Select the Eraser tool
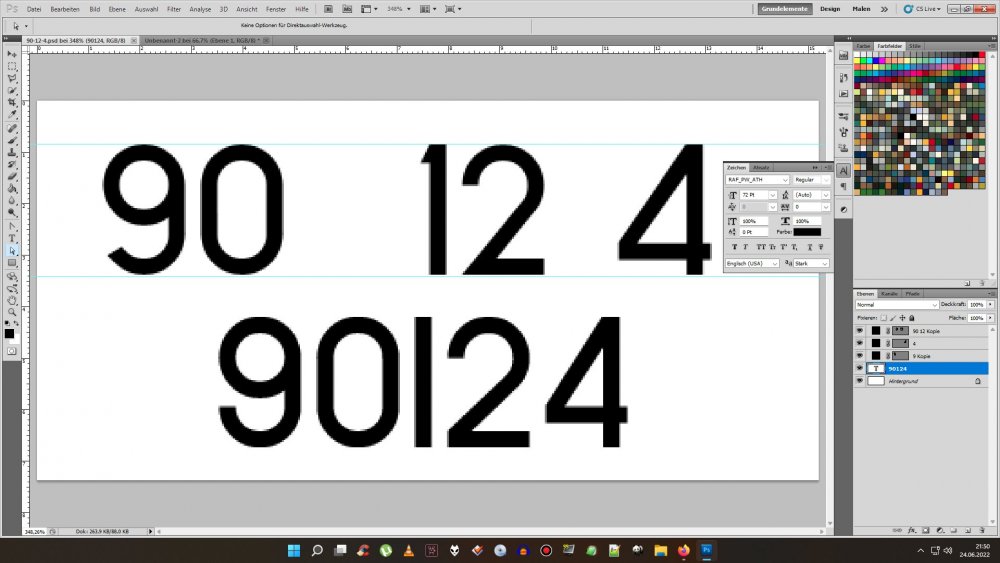The height and width of the screenshot is (563, 1000). point(12,177)
